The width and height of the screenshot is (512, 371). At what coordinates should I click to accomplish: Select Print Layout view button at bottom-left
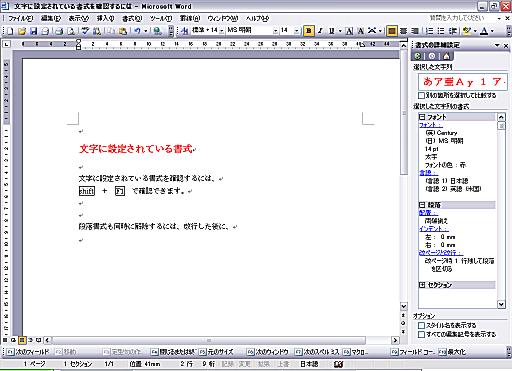(x=22, y=340)
